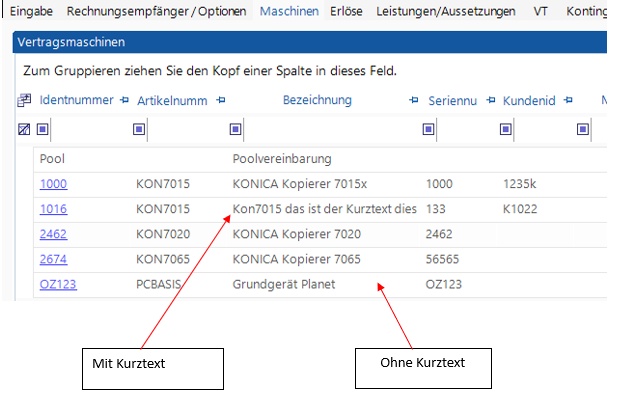Select the KON7020 article number cell
This screenshot has width=622, height=408.
click(163, 234)
